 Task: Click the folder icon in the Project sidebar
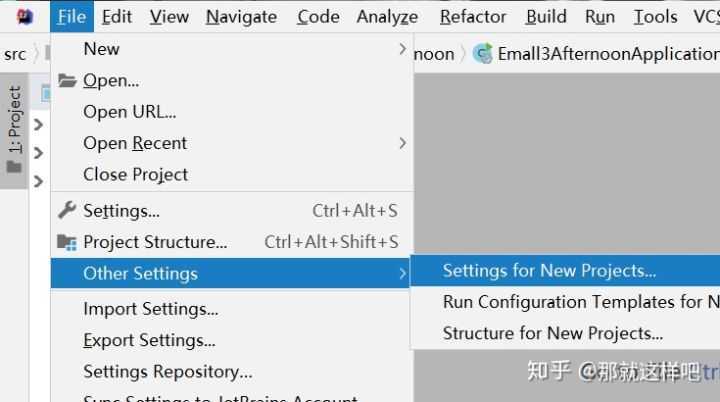[14, 166]
